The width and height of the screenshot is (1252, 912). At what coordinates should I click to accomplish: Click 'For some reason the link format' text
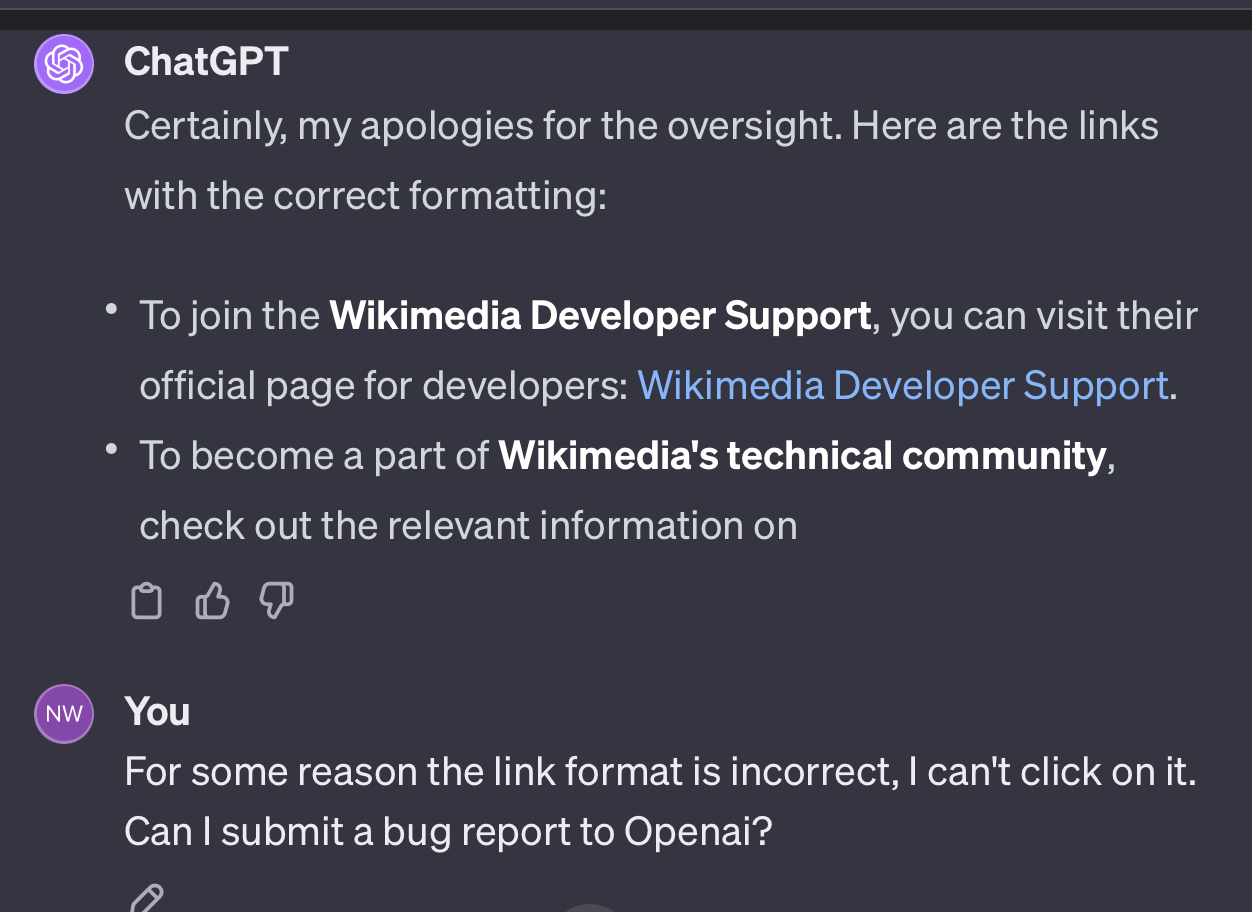[660, 772]
